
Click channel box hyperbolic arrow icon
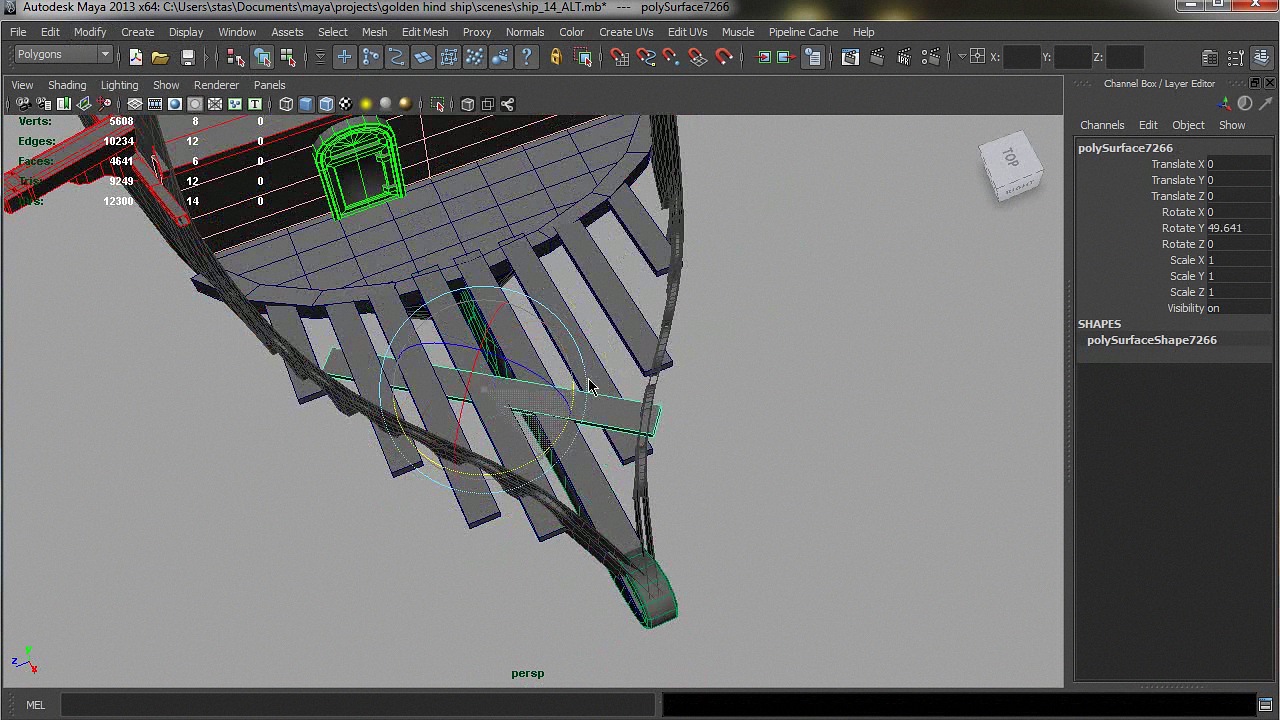tap(1265, 104)
